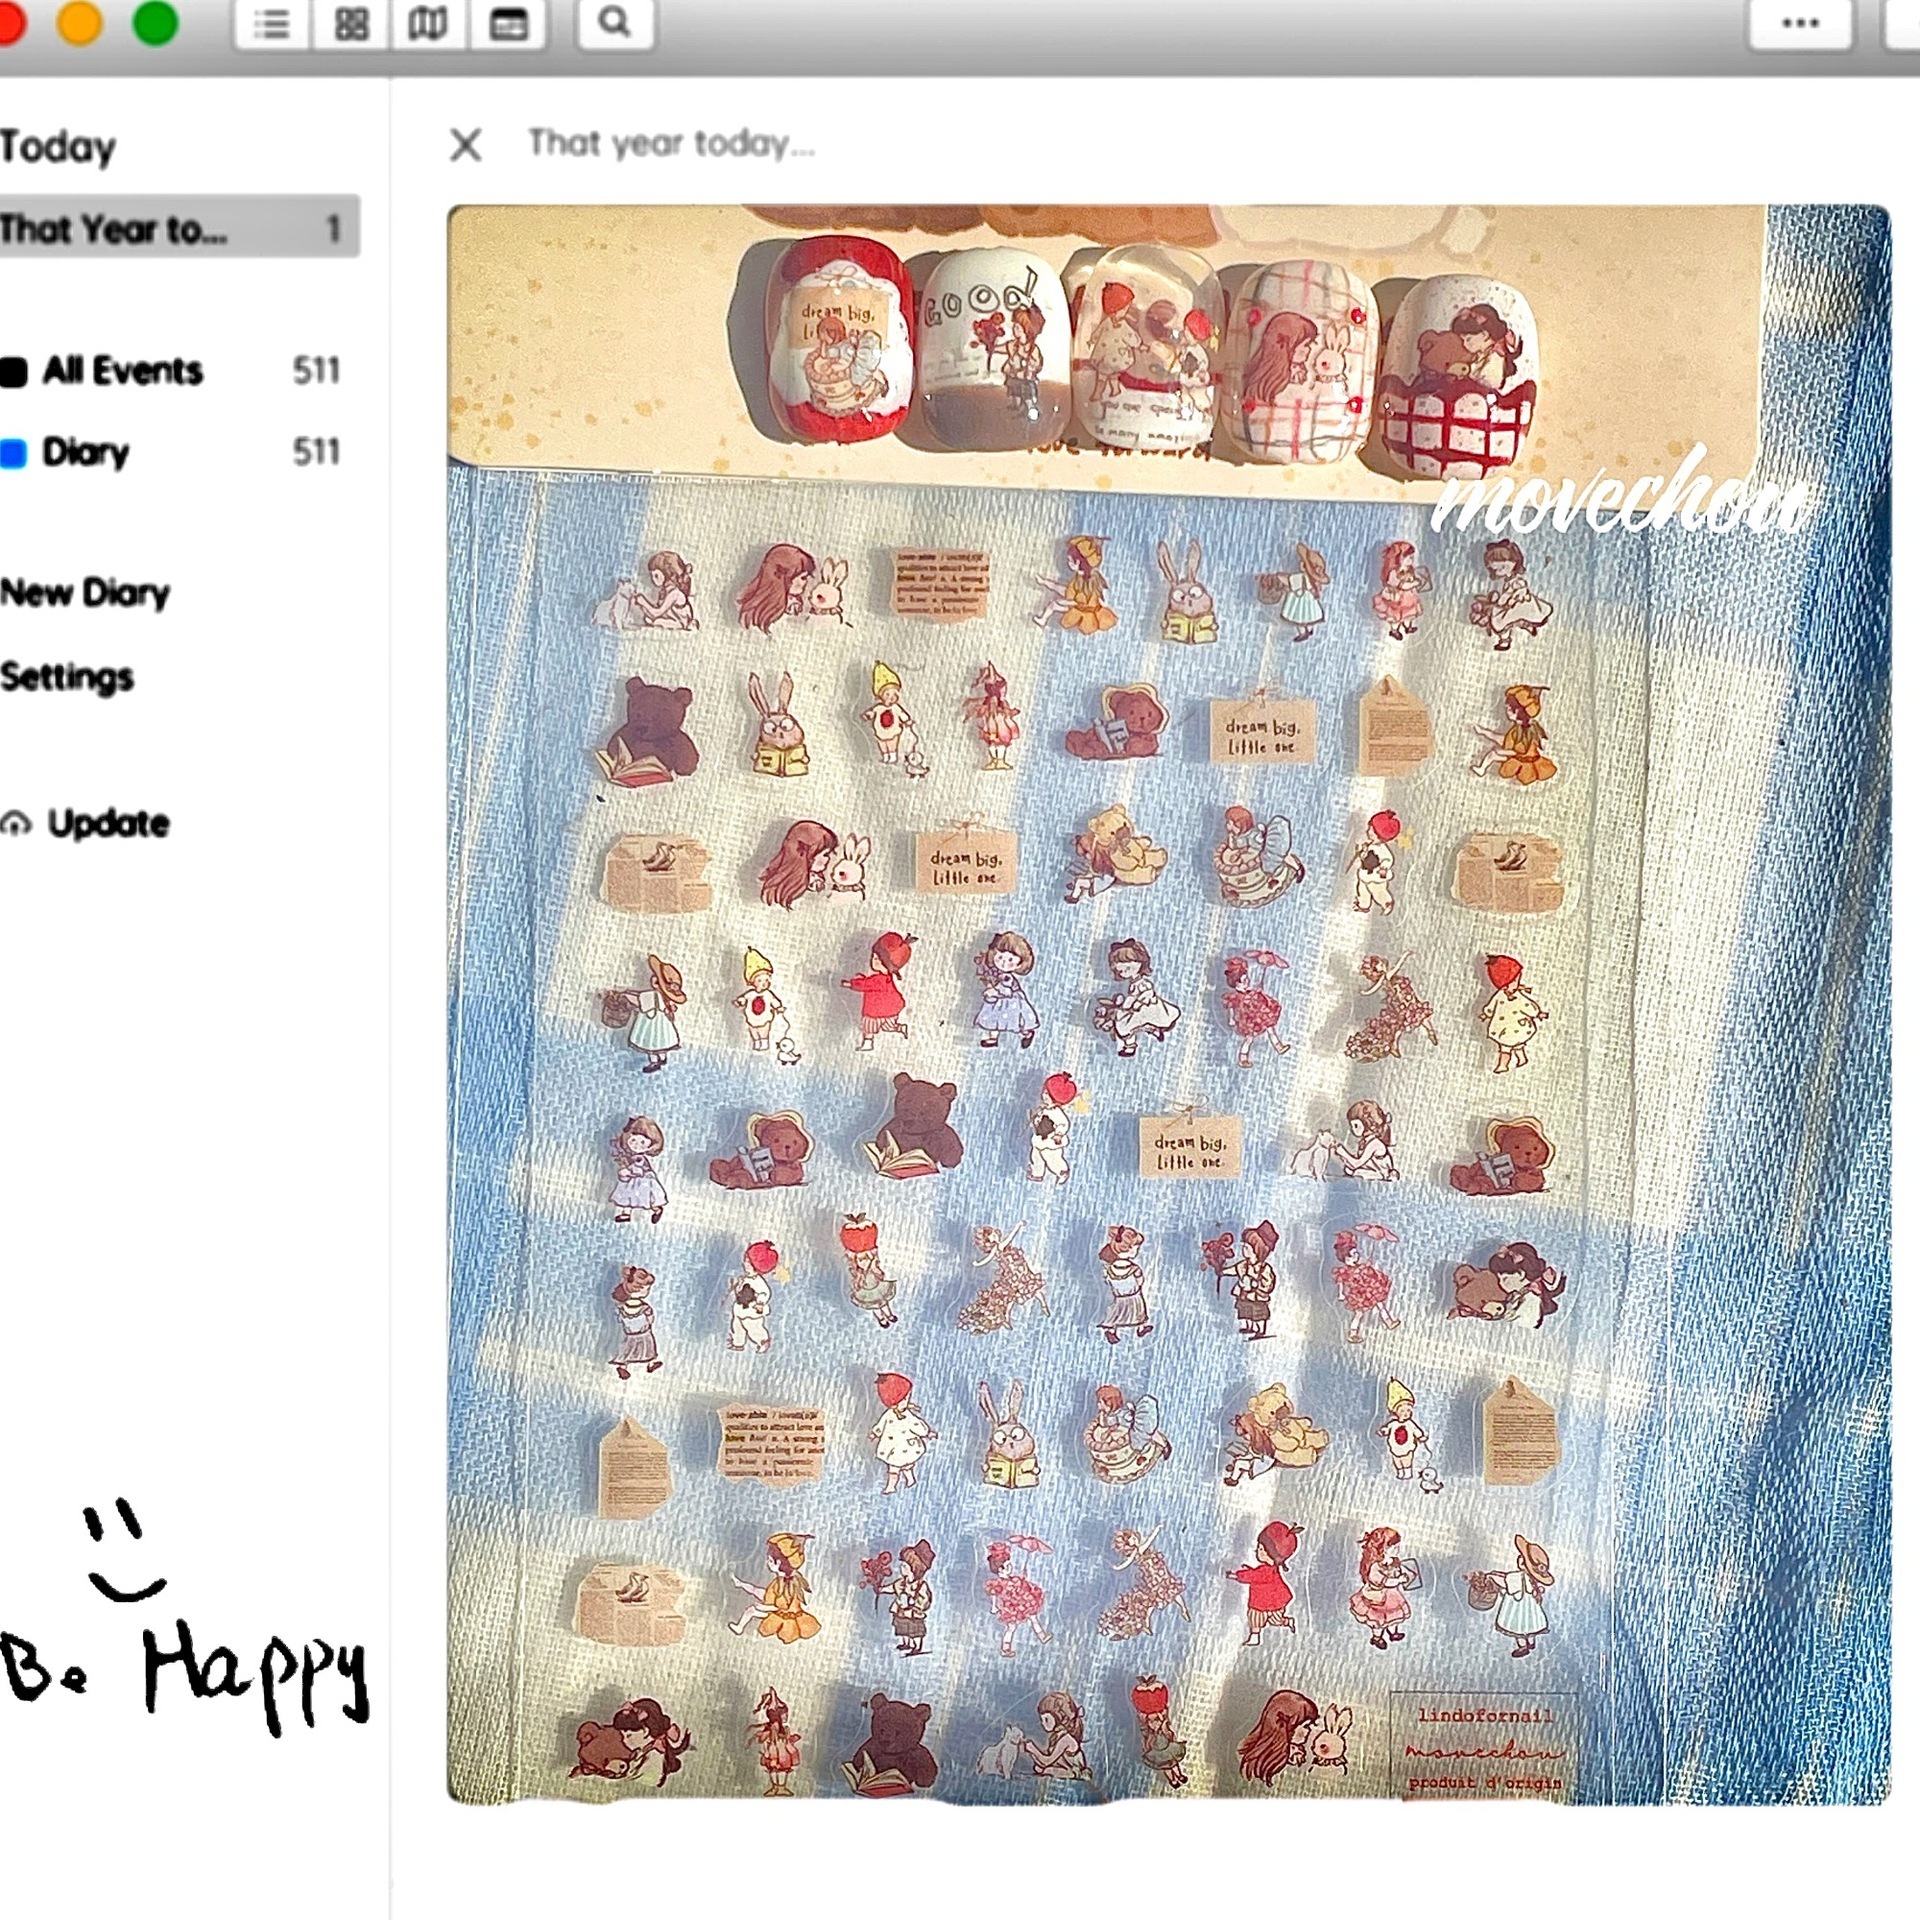Open All Events list
Viewport: 1920px width, 1920px height.
tap(170, 371)
